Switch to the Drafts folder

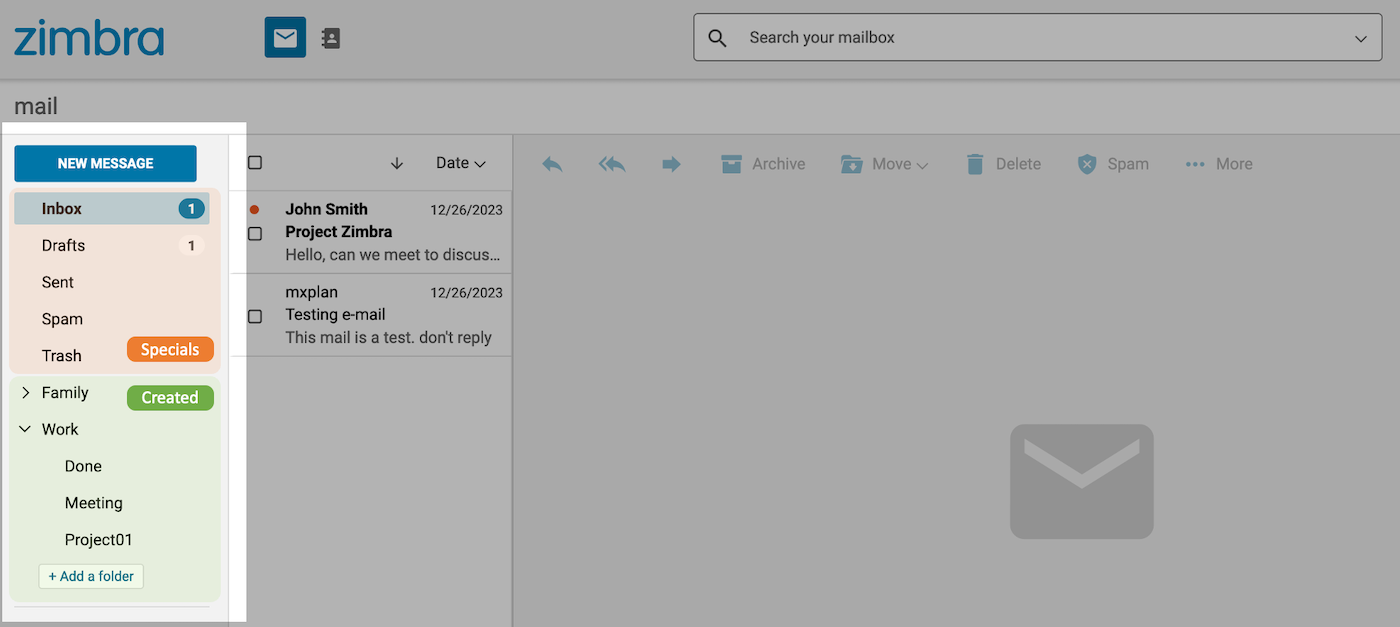63,245
